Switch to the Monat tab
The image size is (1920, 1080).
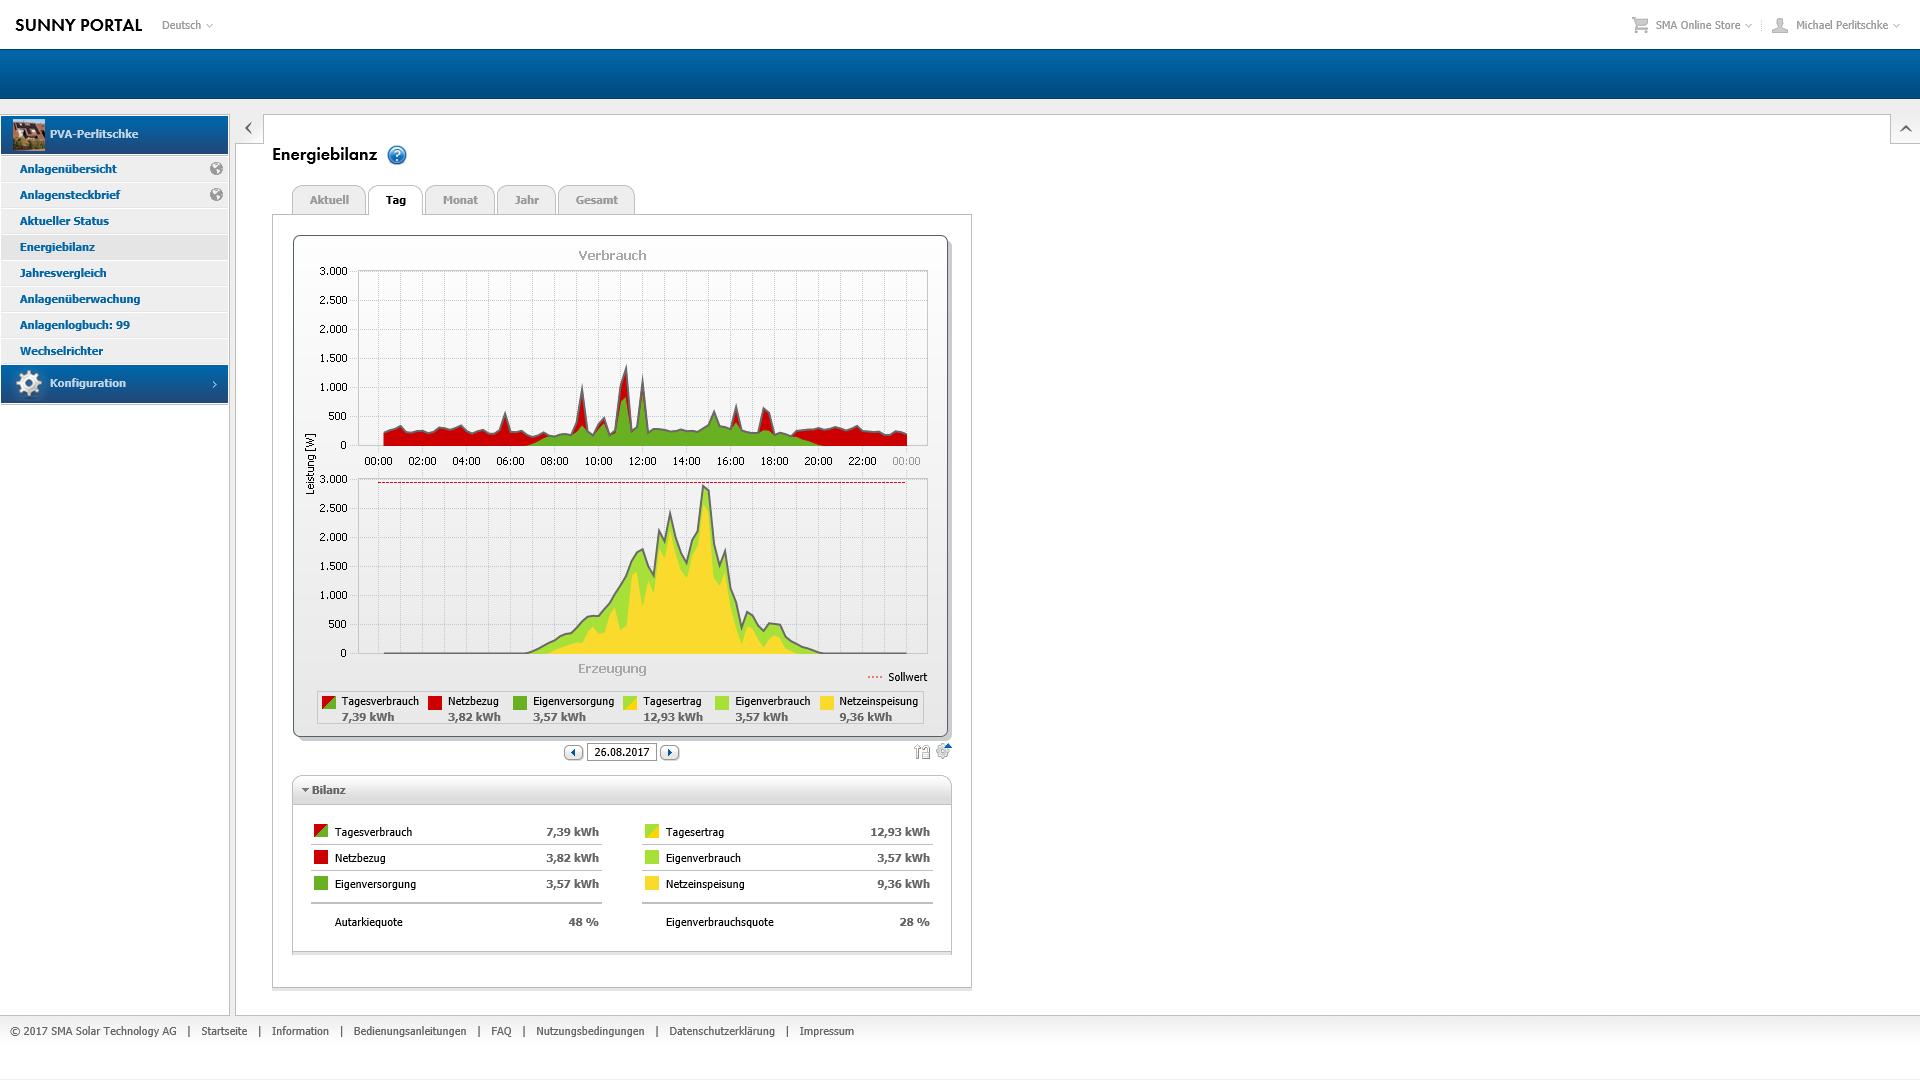pos(460,200)
